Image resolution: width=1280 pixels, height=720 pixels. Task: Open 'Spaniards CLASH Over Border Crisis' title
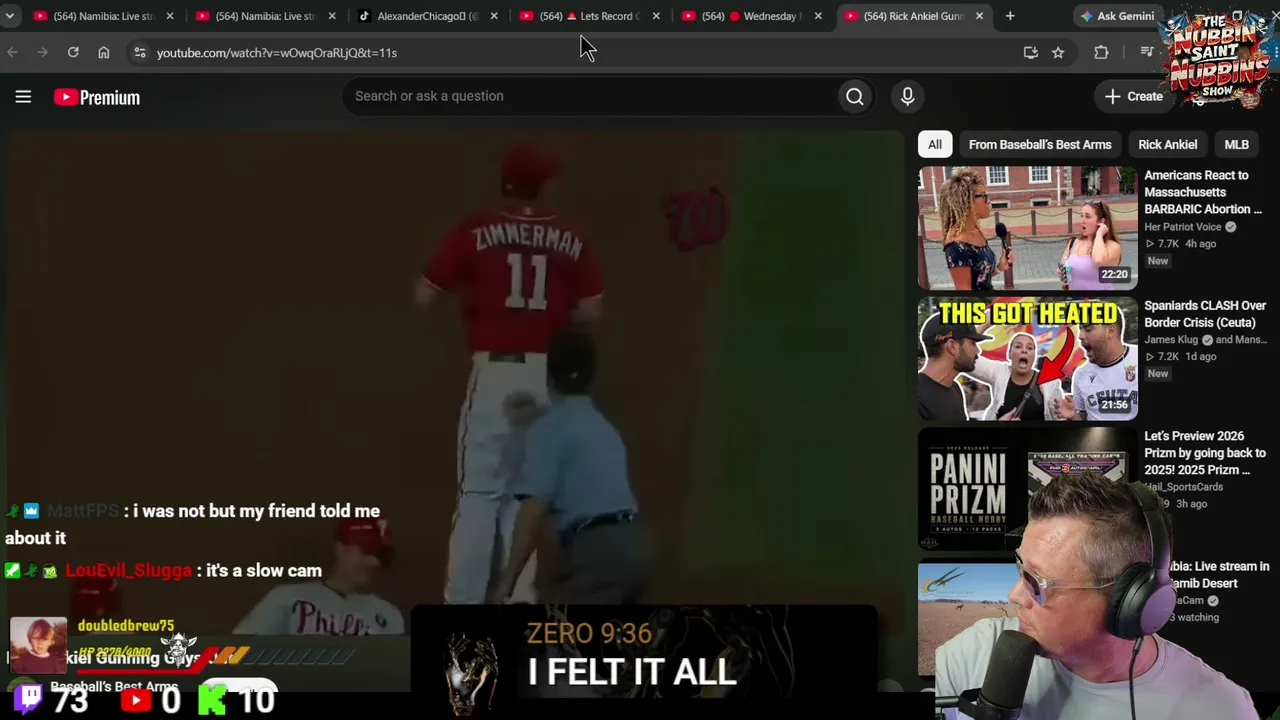(x=1205, y=314)
